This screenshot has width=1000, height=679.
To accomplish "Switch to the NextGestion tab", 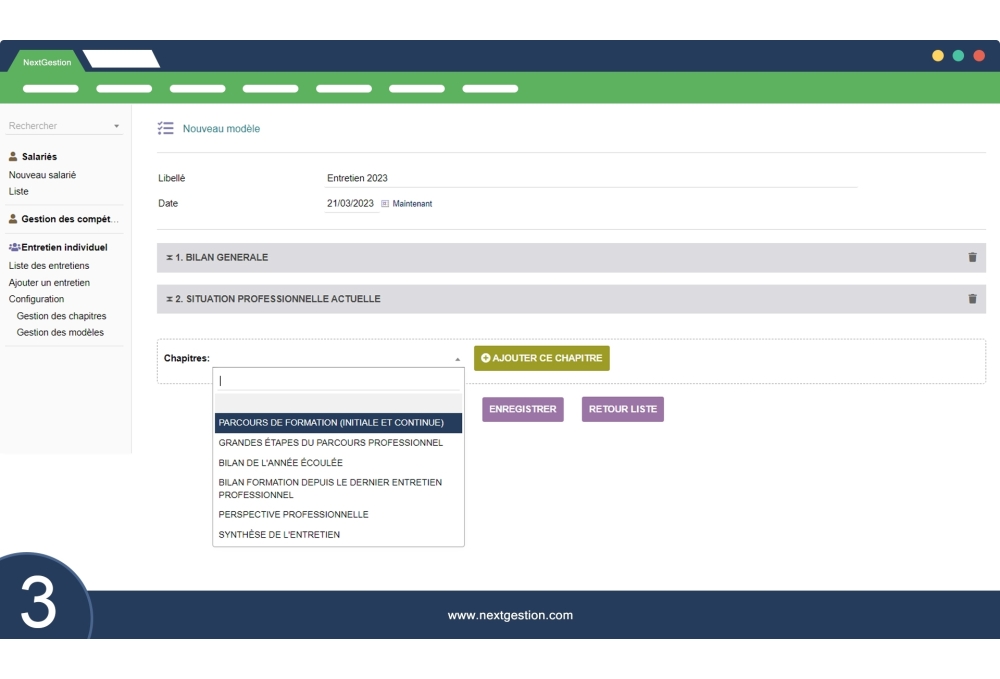I will pos(47,62).
